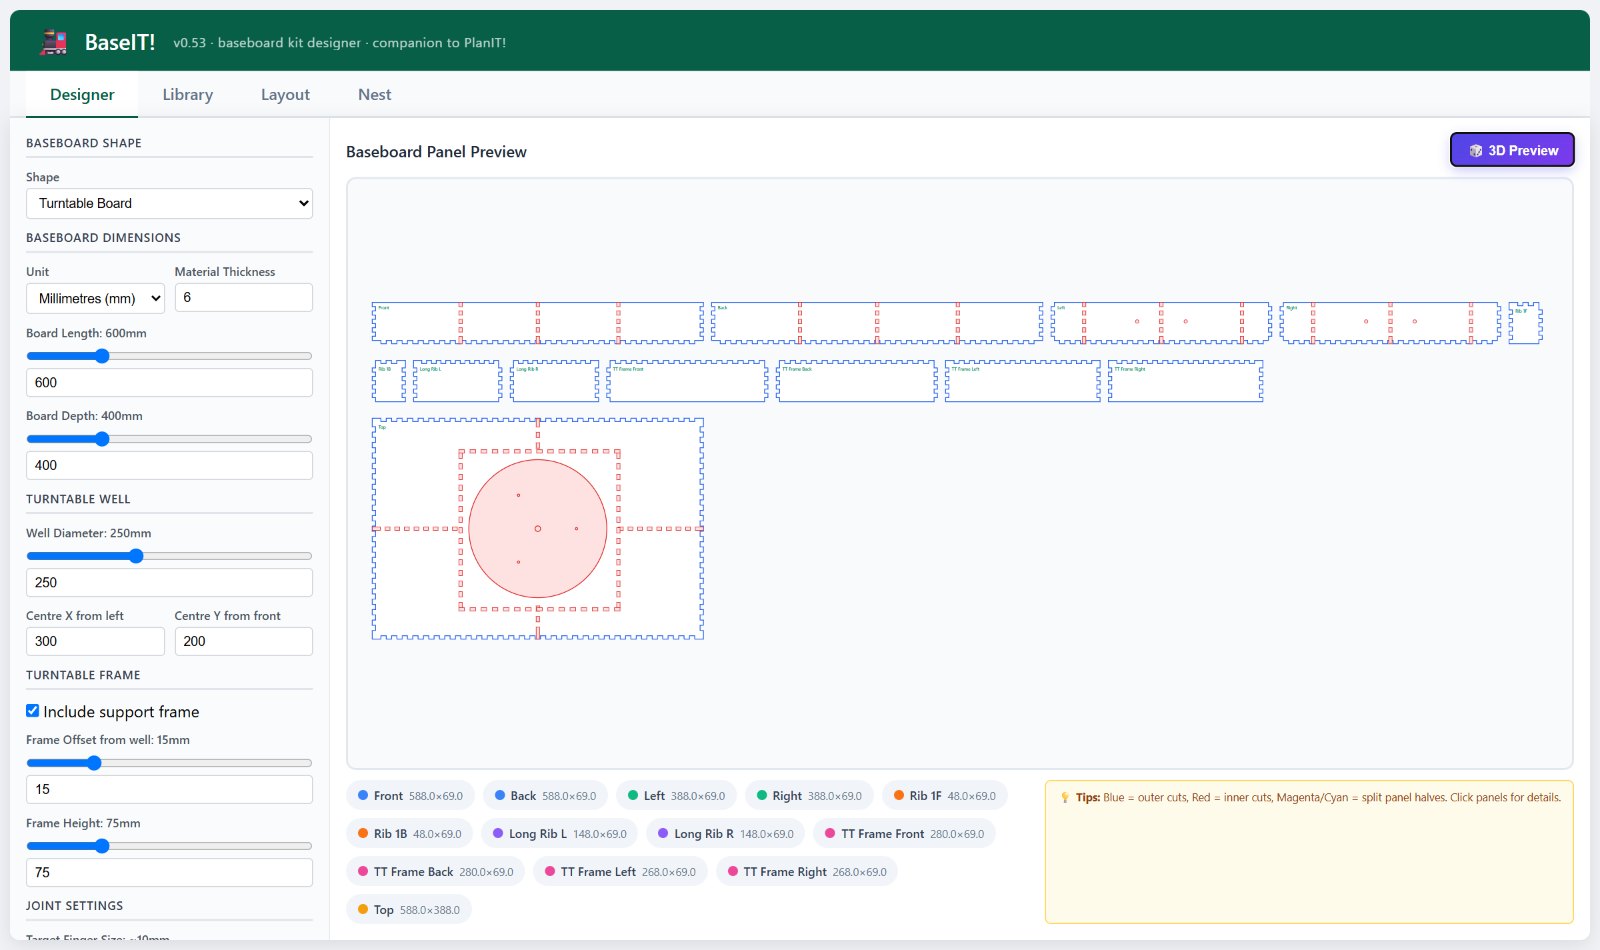Adjust the Well Diameter slider
The height and width of the screenshot is (950, 1600).
(x=169, y=556)
